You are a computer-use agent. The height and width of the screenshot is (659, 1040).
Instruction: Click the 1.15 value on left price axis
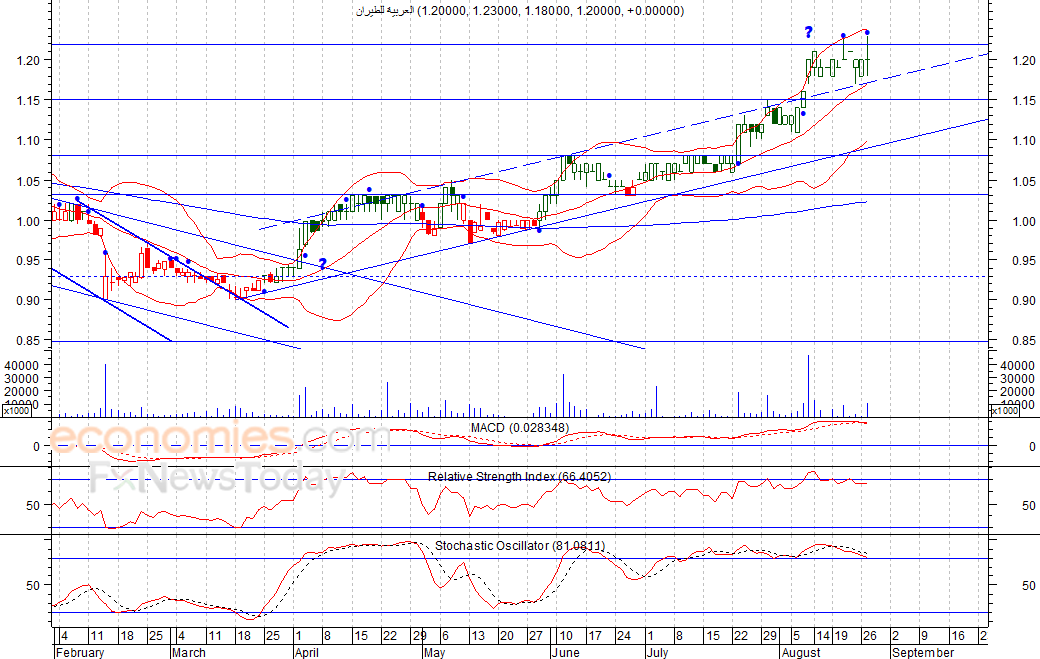coord(28,101)
